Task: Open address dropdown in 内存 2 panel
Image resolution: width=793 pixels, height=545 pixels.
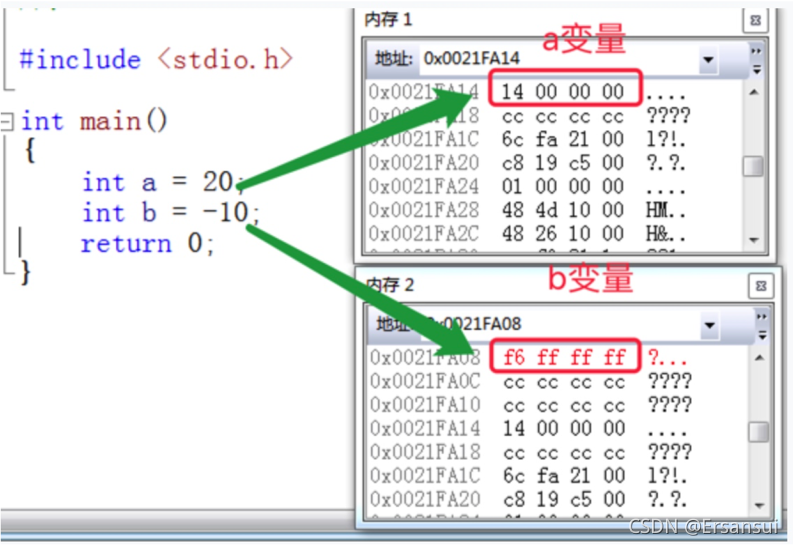Action: pyautogui.click(x=710, y=325)
